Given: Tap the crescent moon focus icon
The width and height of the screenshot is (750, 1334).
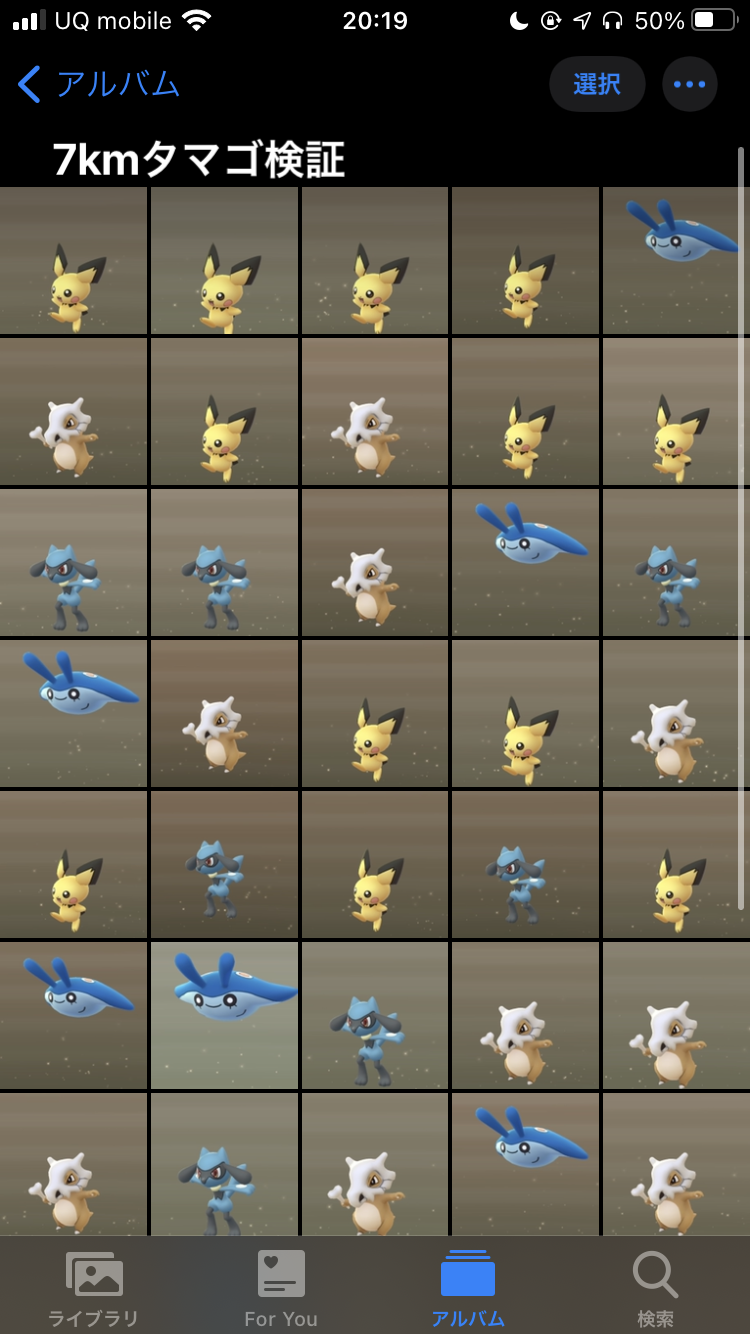Looking at the screenshot, I should pos(518,21).
